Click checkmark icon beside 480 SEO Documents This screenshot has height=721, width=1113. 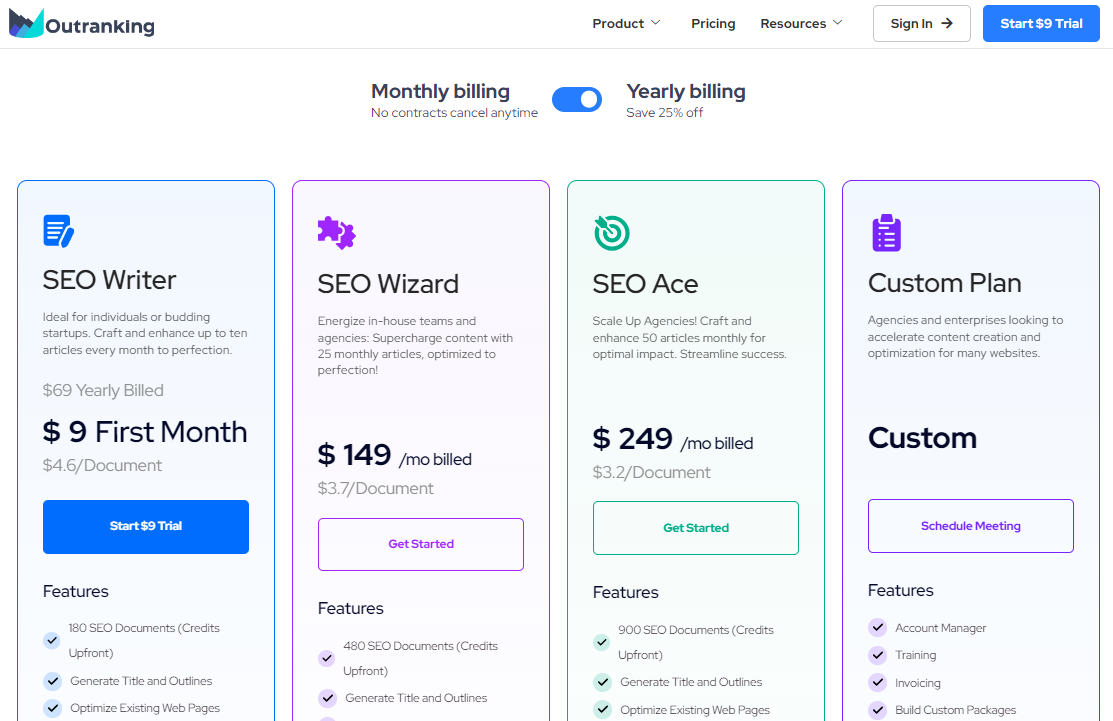click(327, 658)
